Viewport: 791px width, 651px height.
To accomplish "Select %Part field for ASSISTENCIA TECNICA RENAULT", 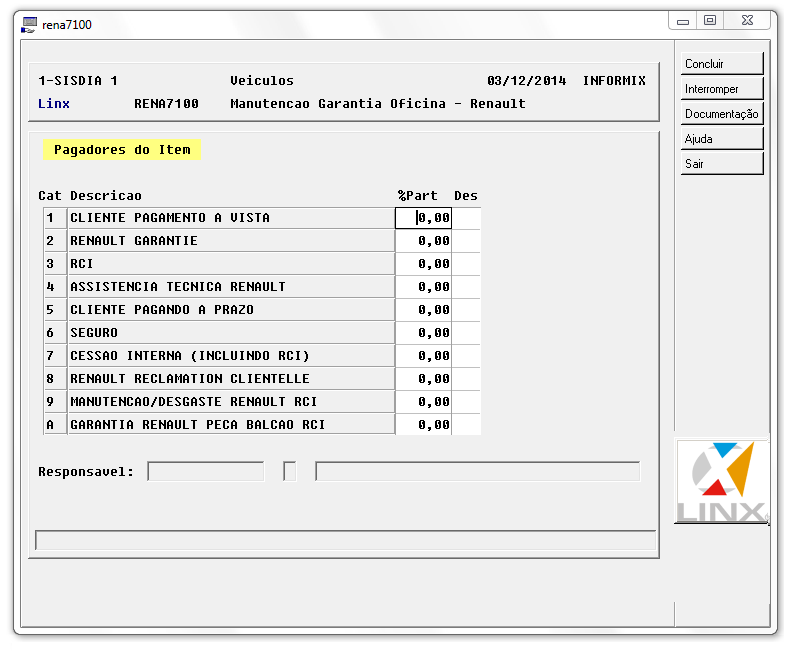I will 423,287.
